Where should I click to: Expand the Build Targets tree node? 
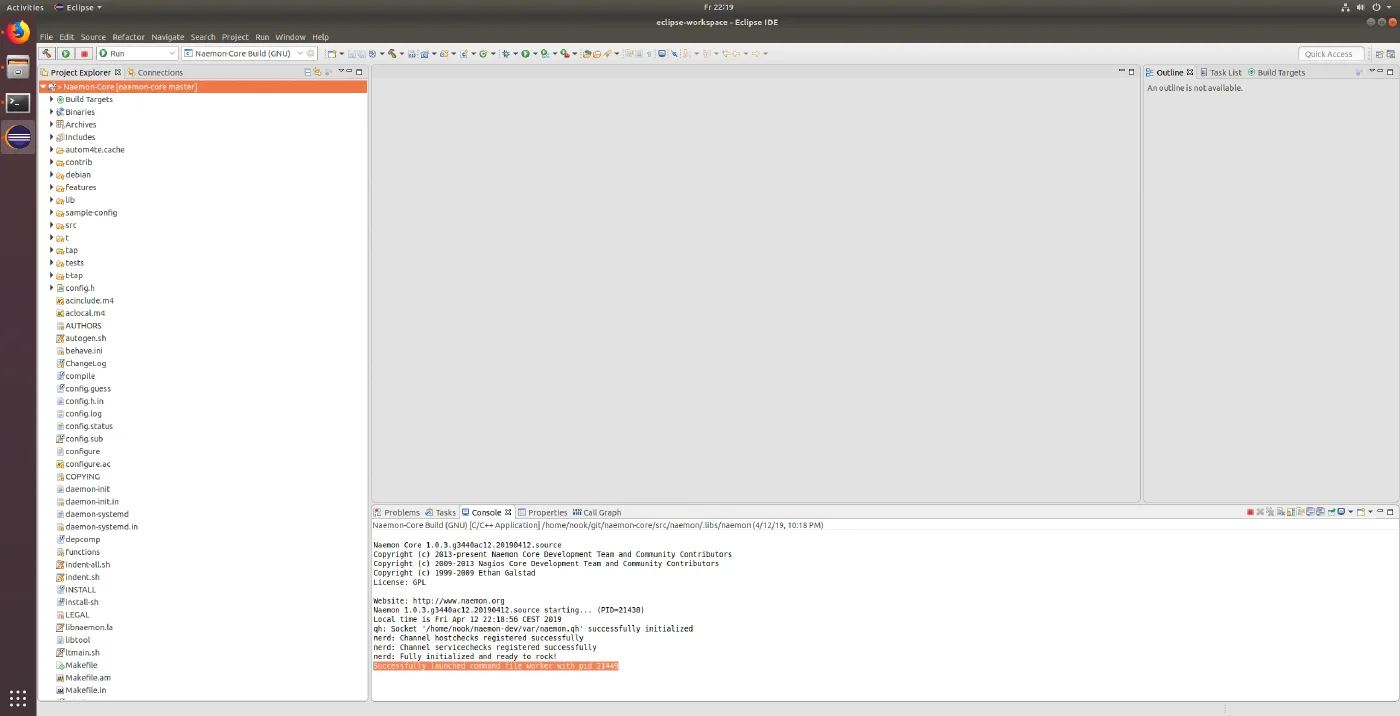pos(51,99)
